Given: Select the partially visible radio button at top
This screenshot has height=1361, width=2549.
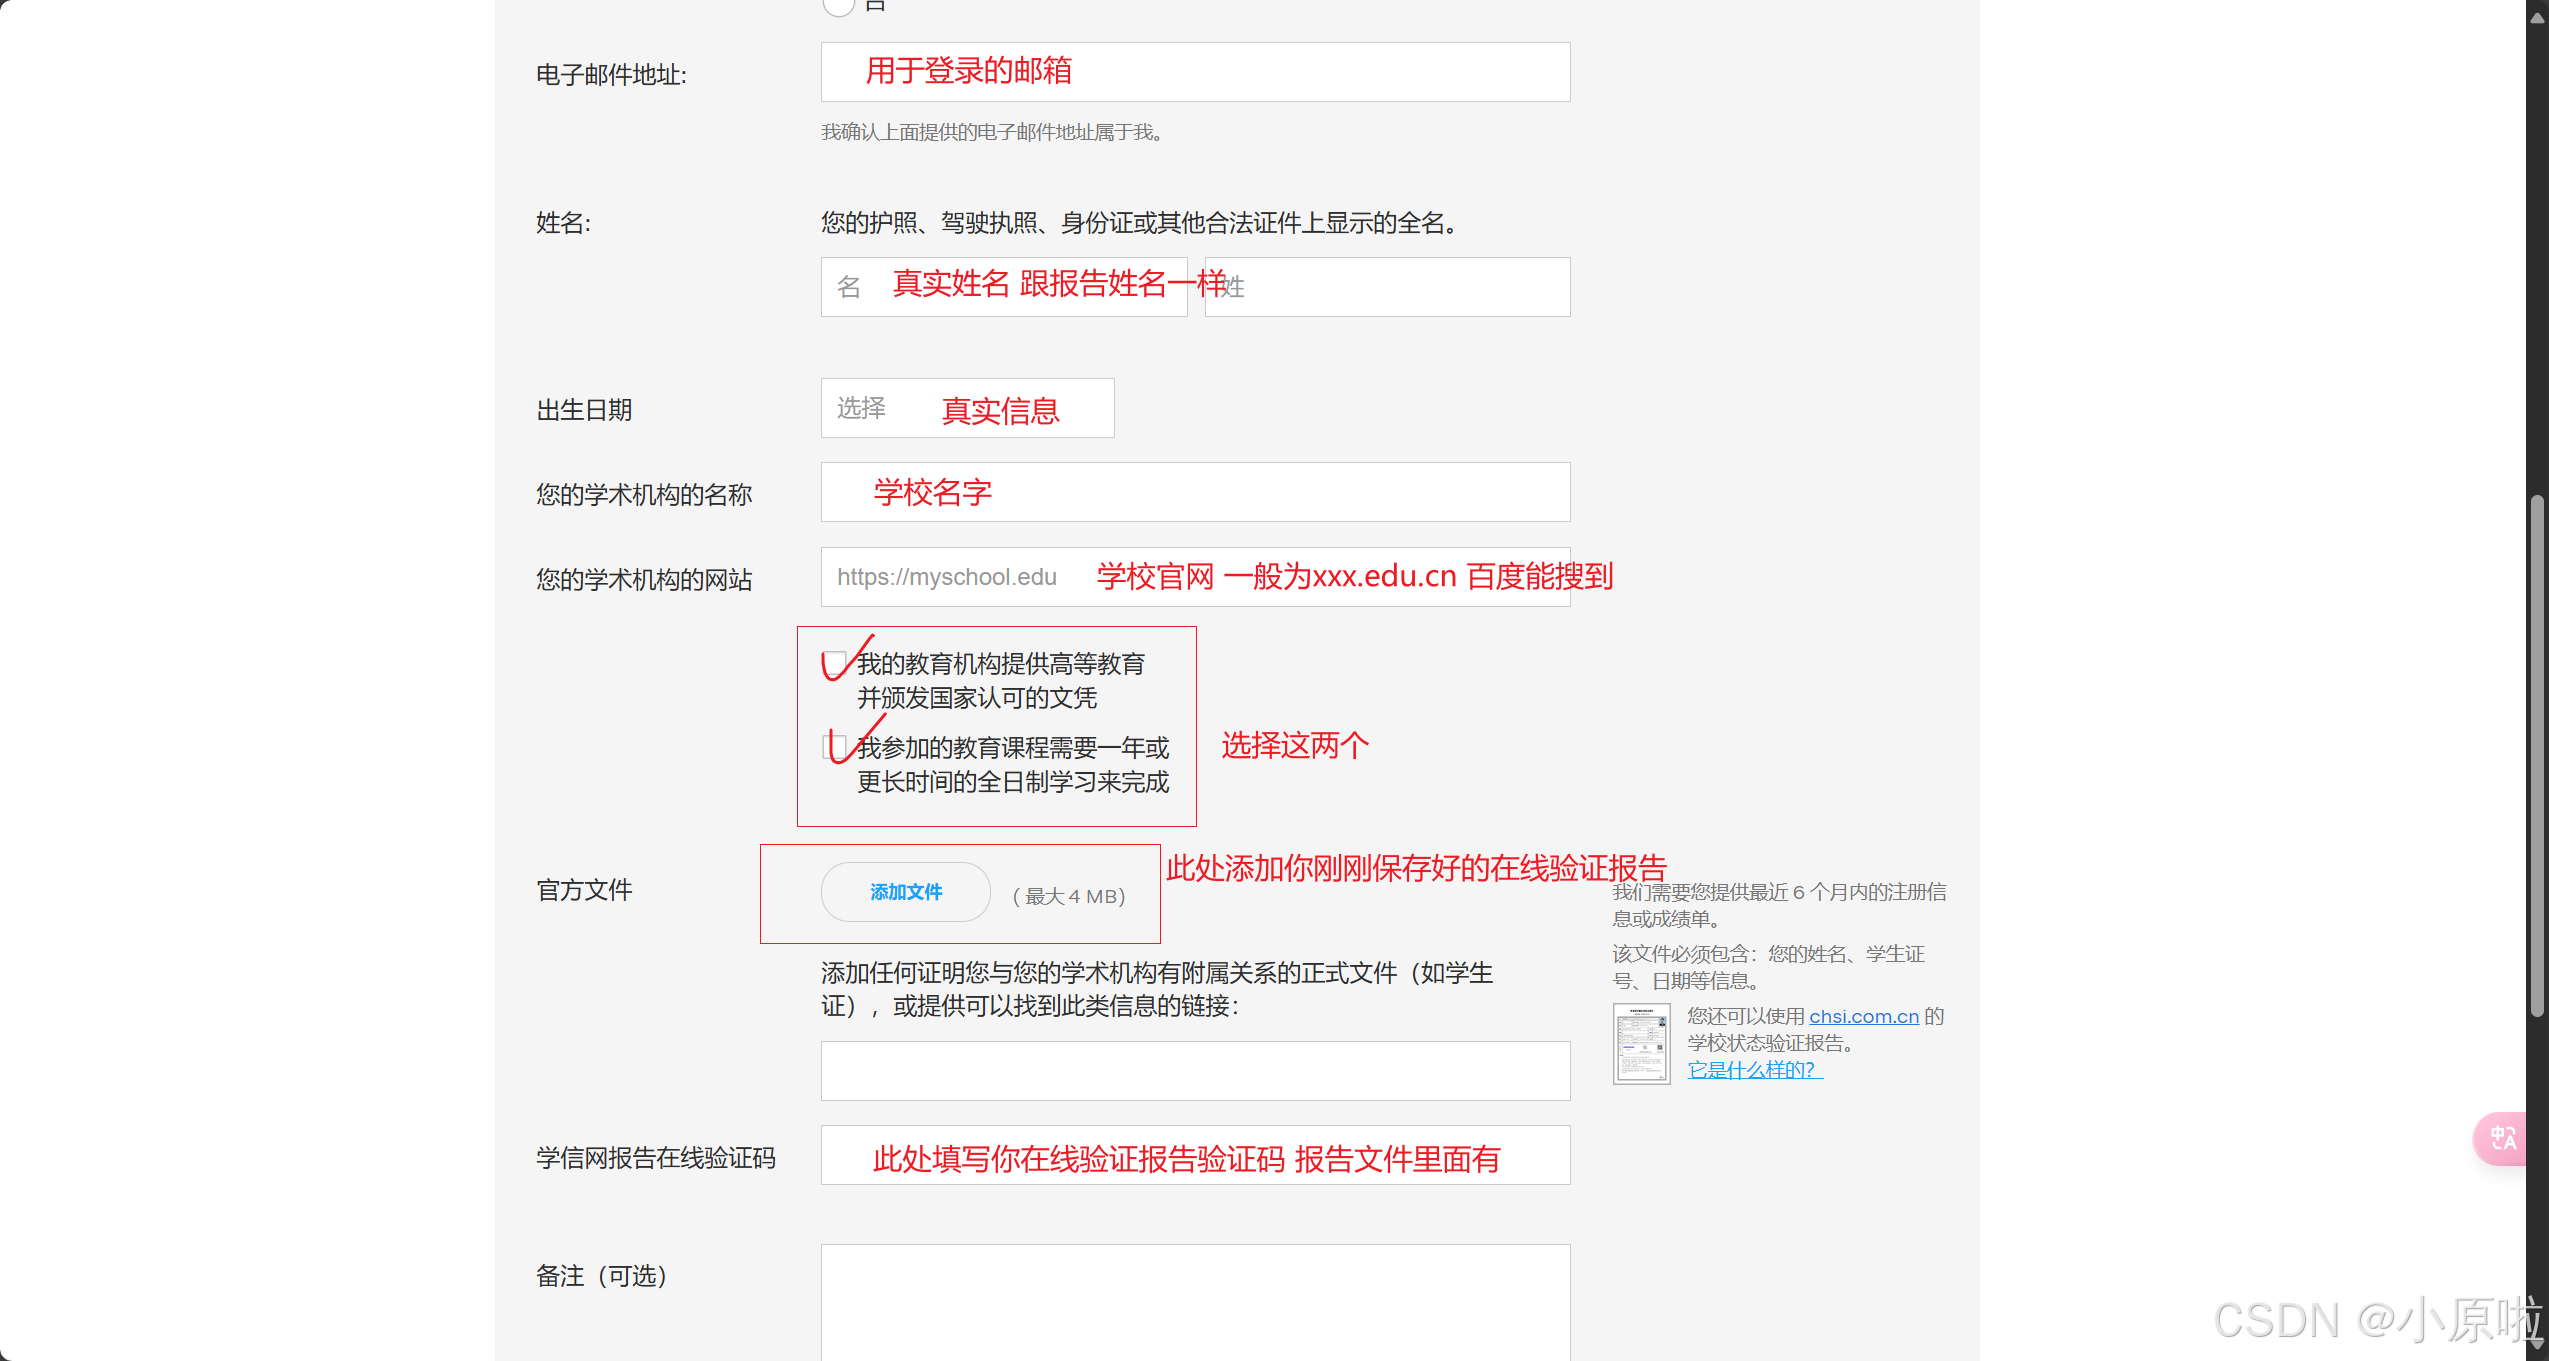Looking at the screenshot, I should tap(838, 6).
